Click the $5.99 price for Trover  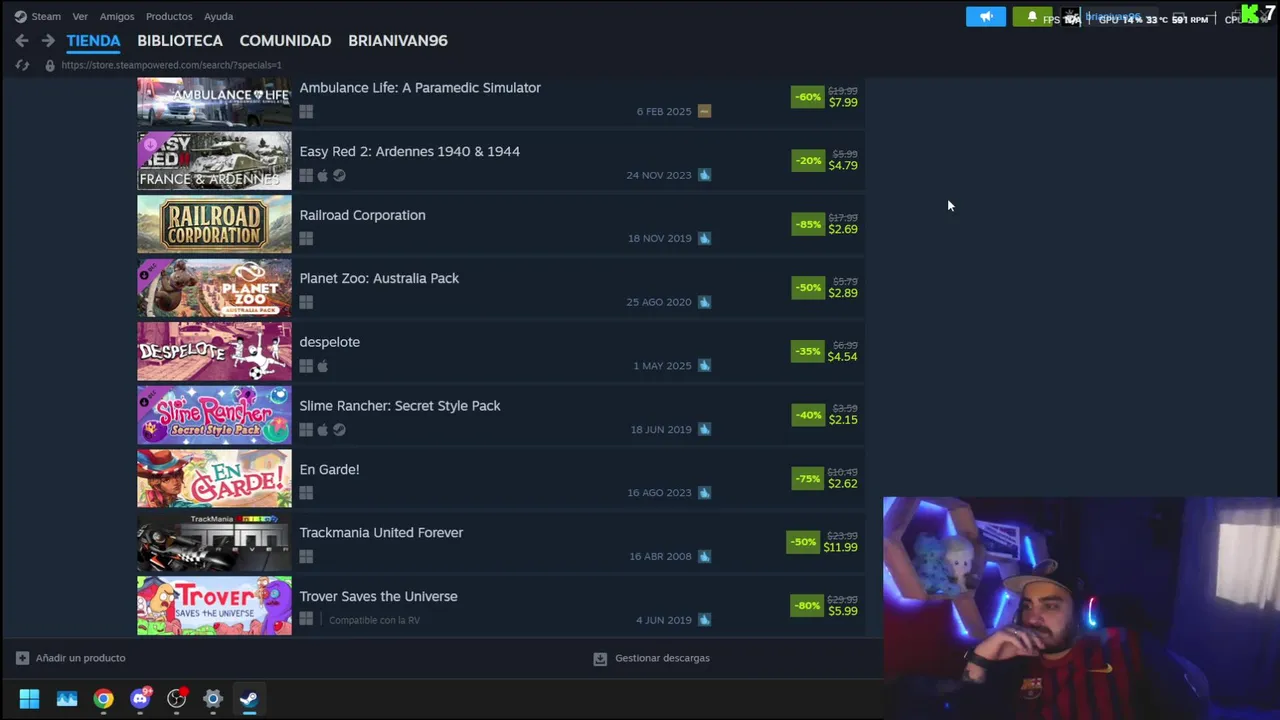(843, 611)
